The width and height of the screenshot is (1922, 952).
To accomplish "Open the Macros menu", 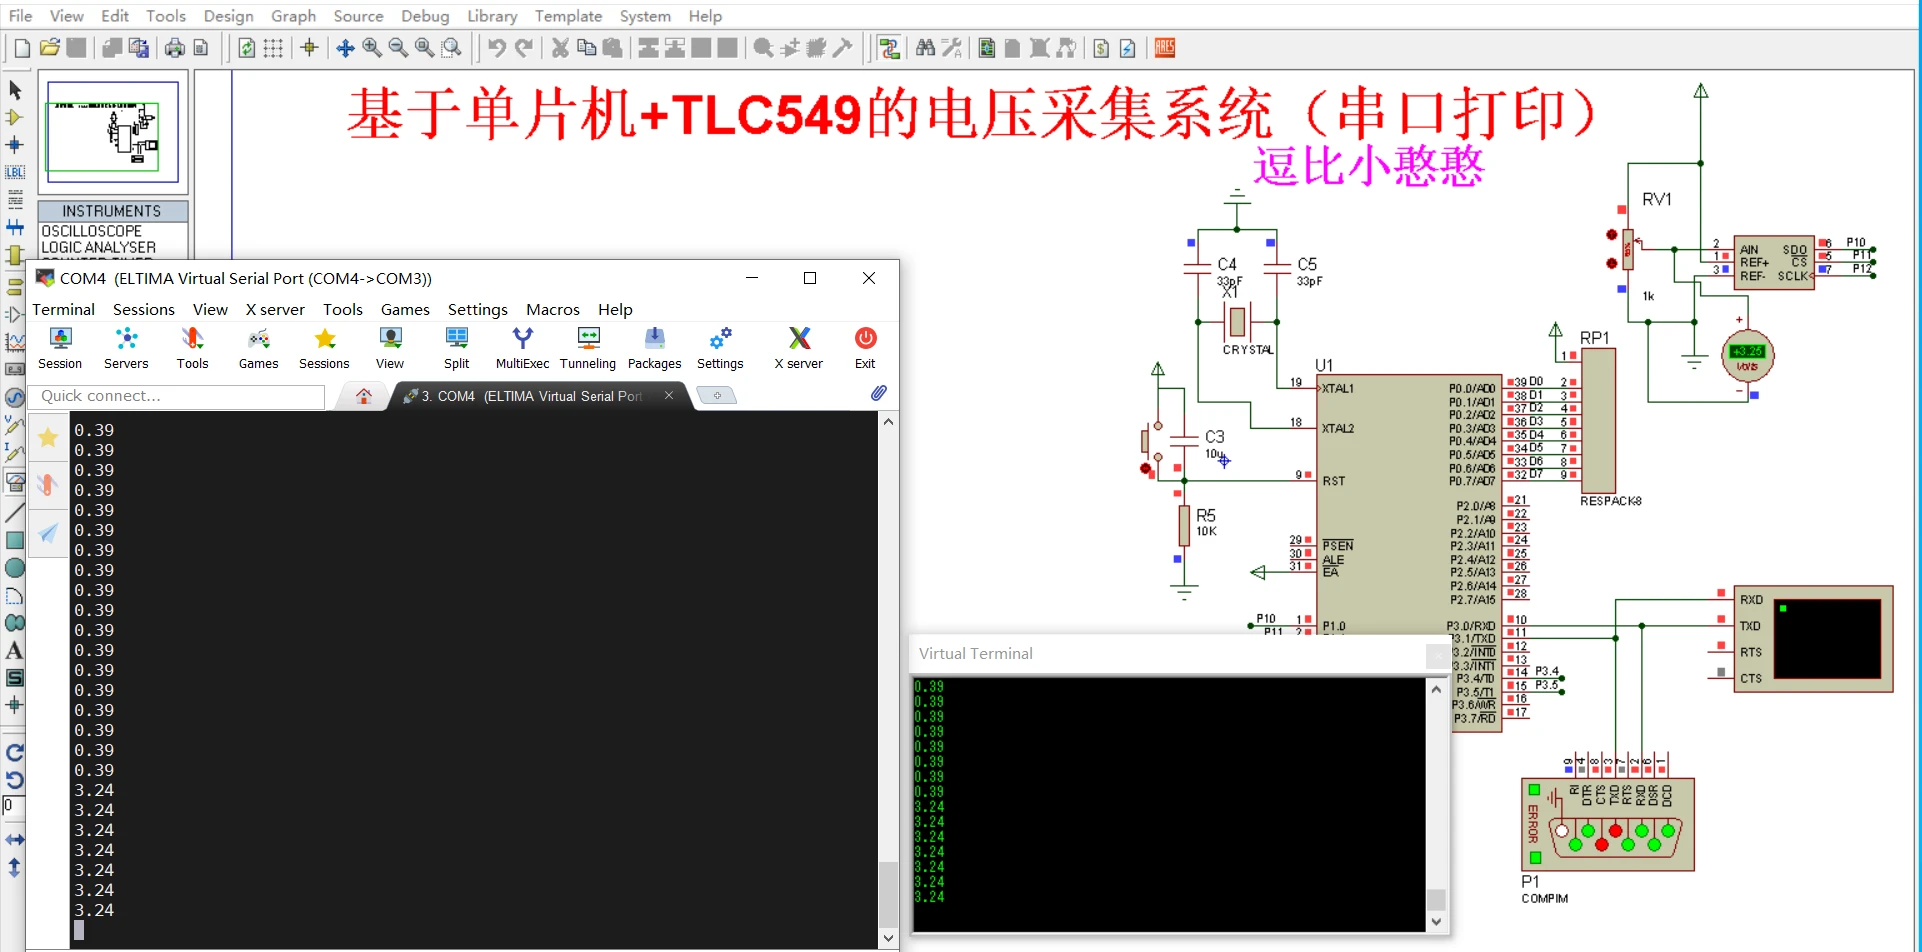I will [553, 309].
